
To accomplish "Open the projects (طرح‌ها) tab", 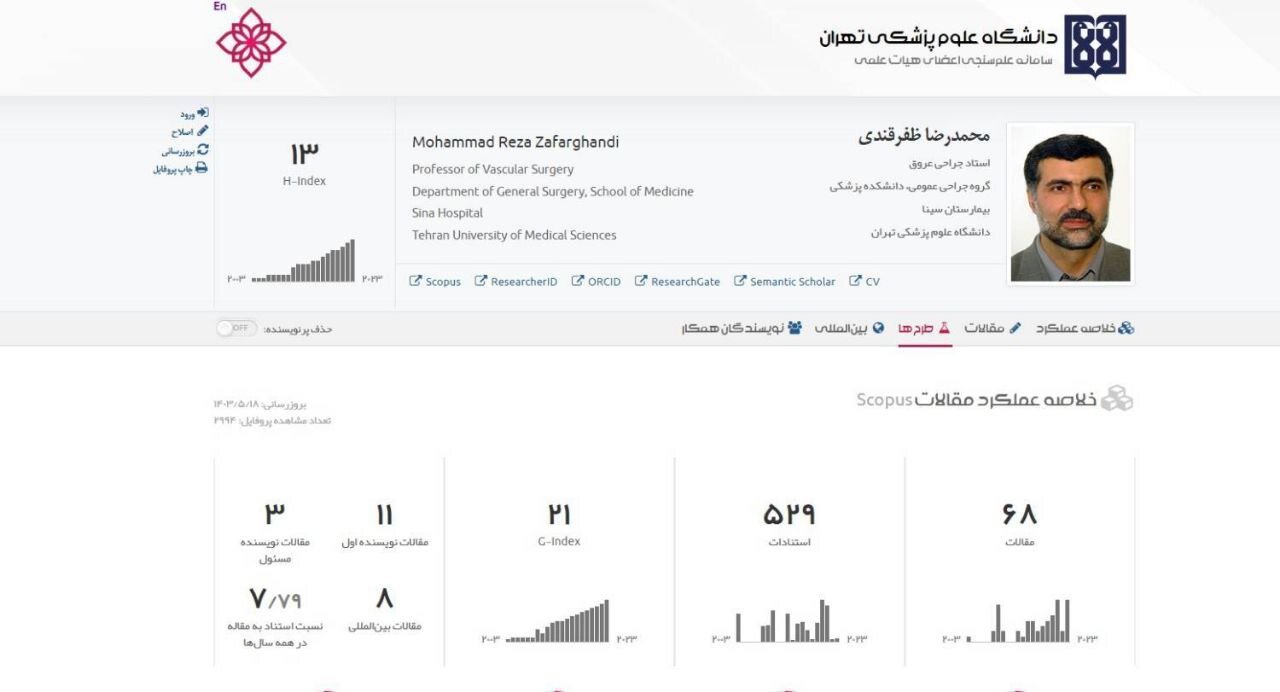I will [924, 328].
